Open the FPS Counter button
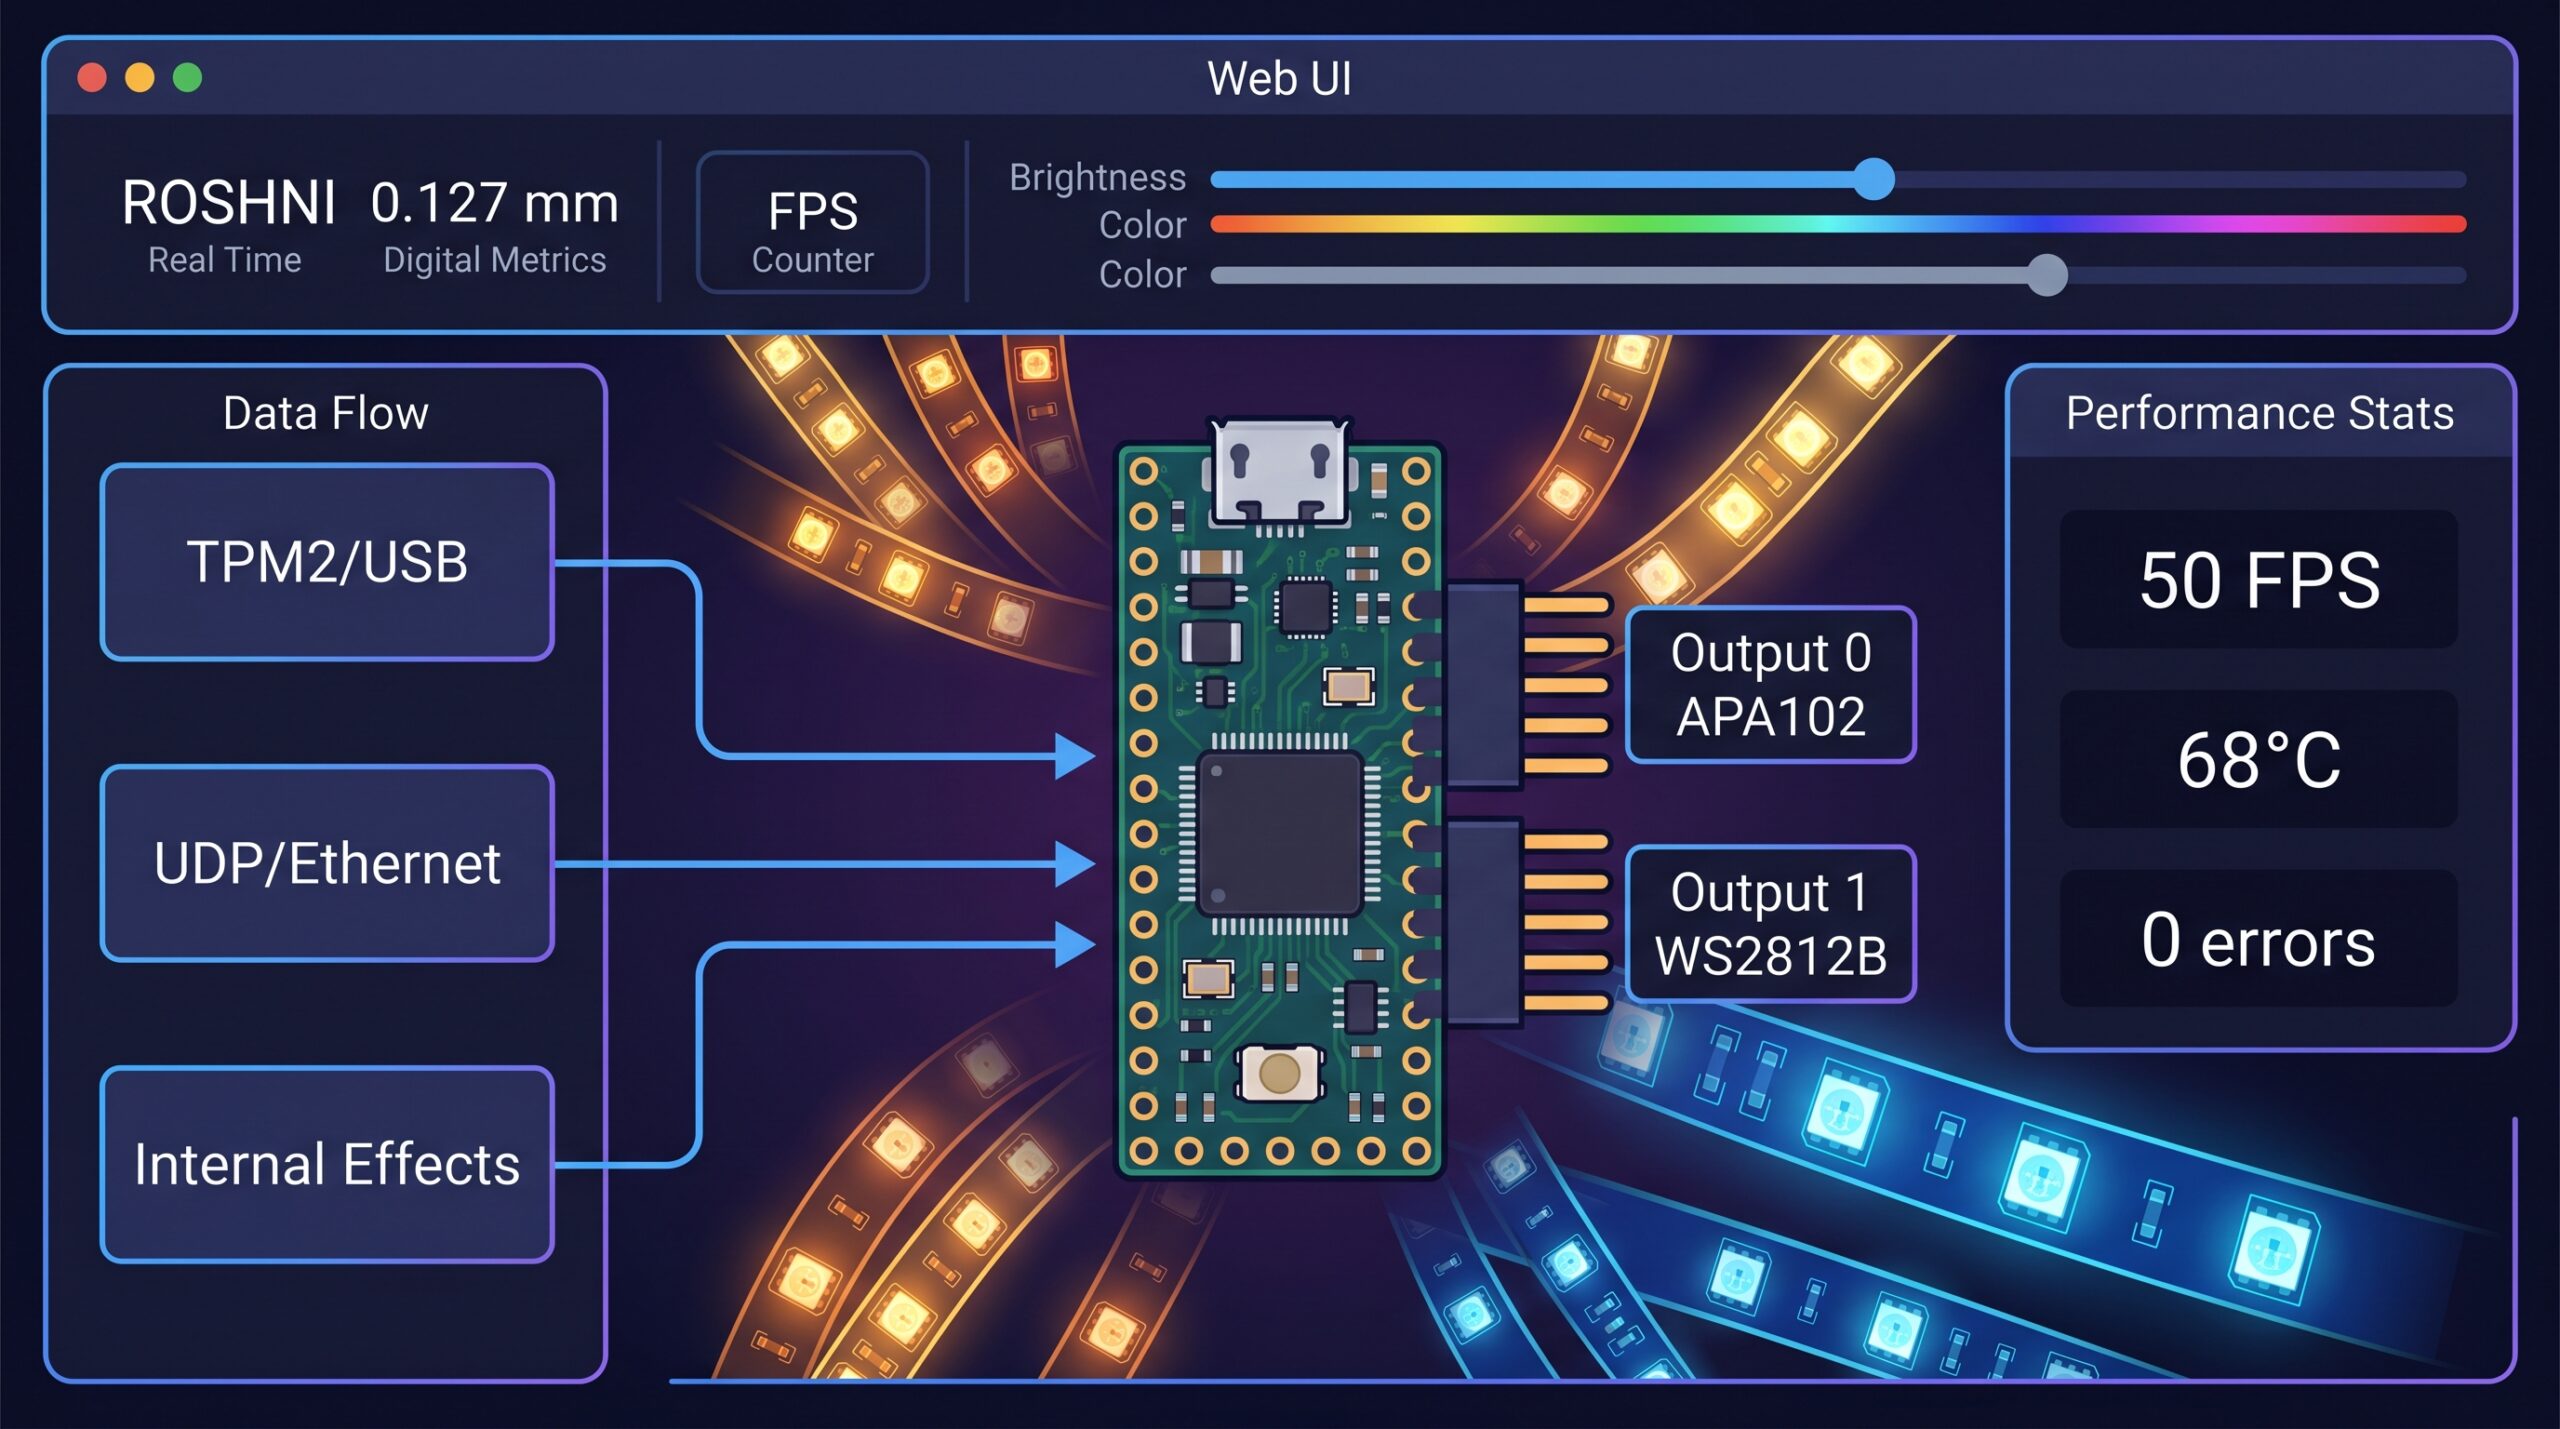This screenshot has width=2560, height=1429. tap(812, 223)
